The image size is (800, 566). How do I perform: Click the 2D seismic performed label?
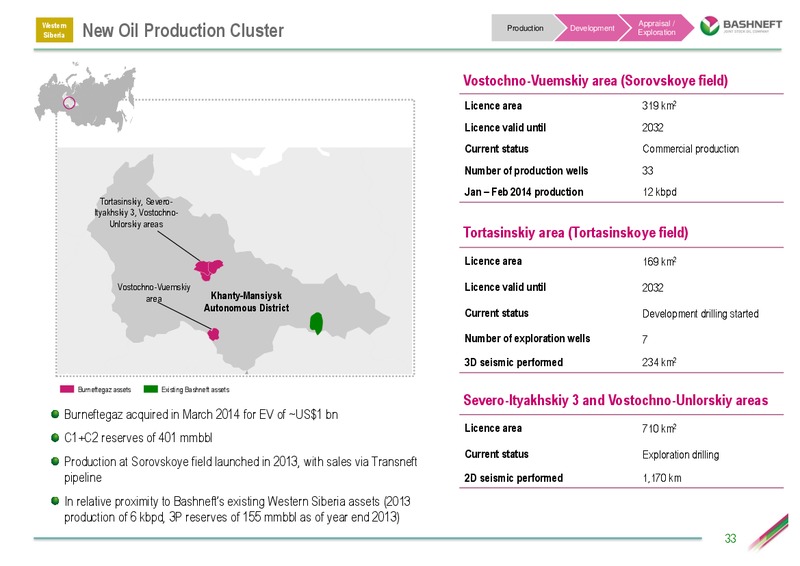click(513, 478)
